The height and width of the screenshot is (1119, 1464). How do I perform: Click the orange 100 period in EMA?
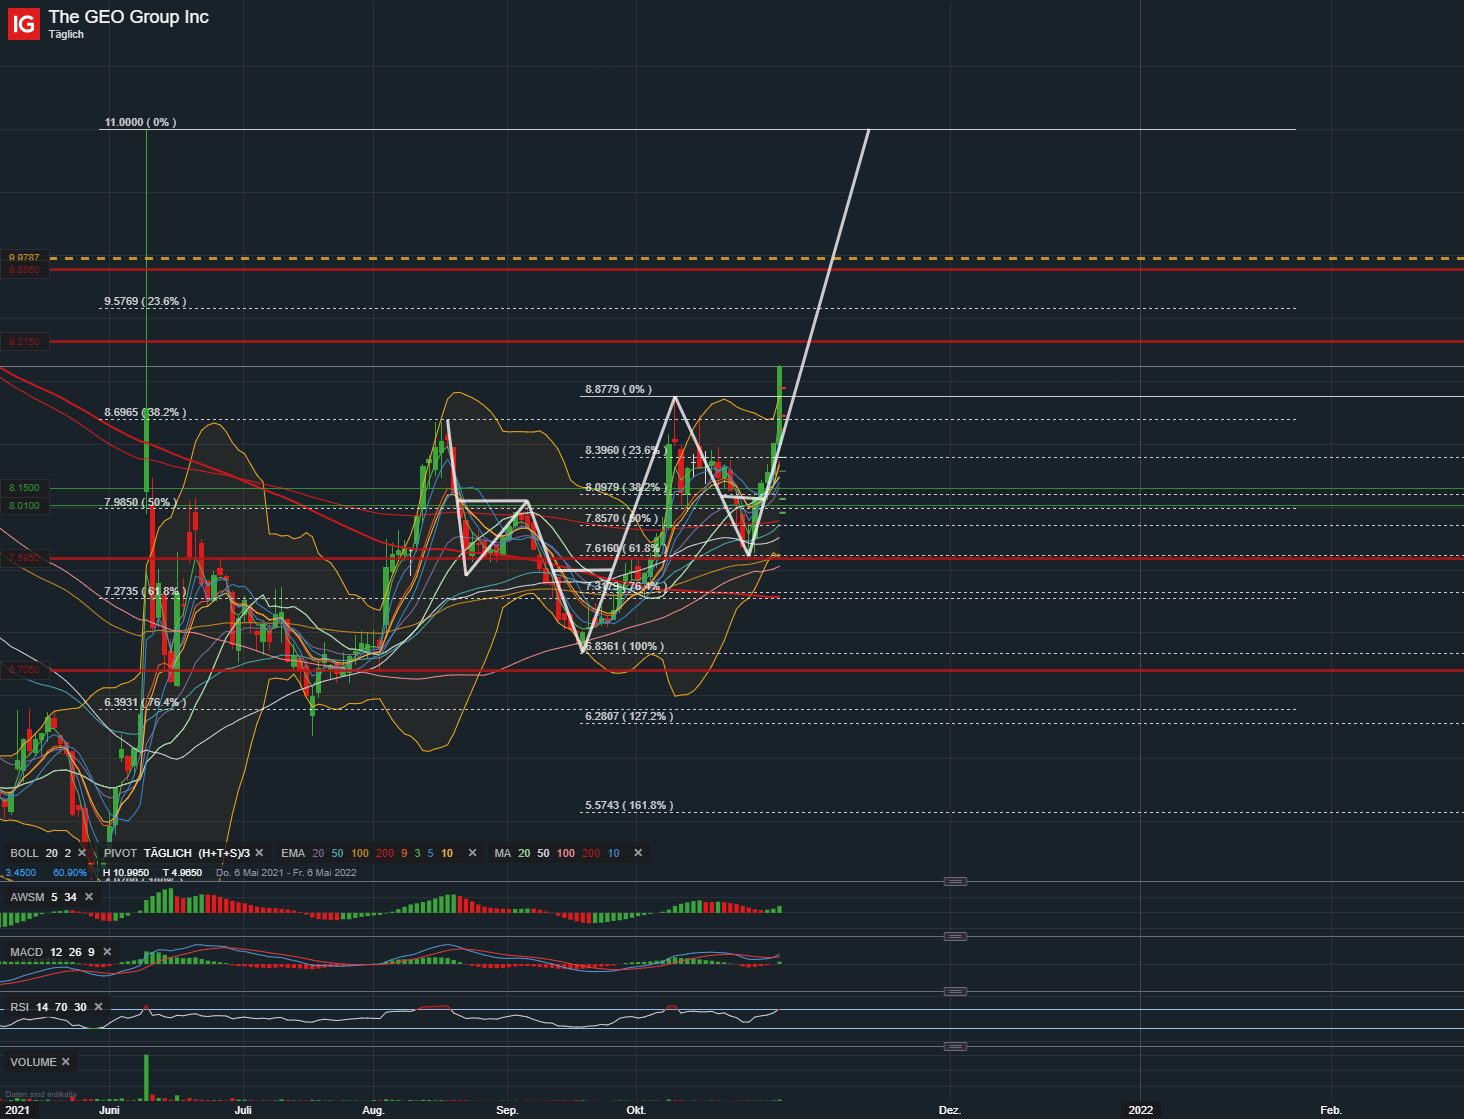(360, 853)
